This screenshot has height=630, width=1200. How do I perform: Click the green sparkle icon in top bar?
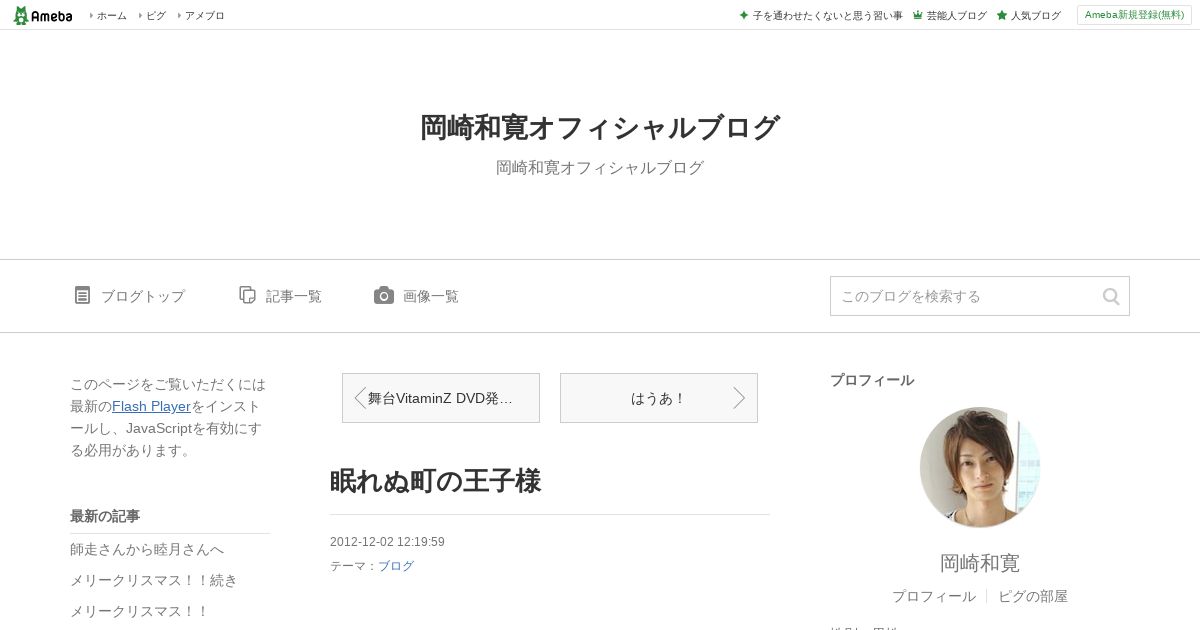point(744,16)
